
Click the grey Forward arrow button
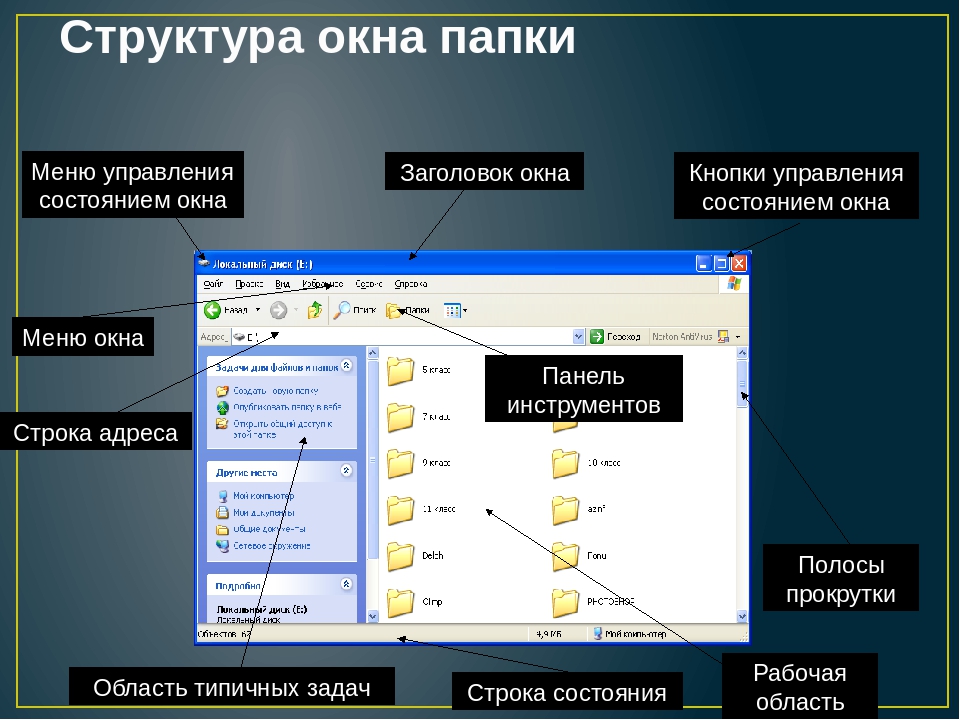click(279, 310)
